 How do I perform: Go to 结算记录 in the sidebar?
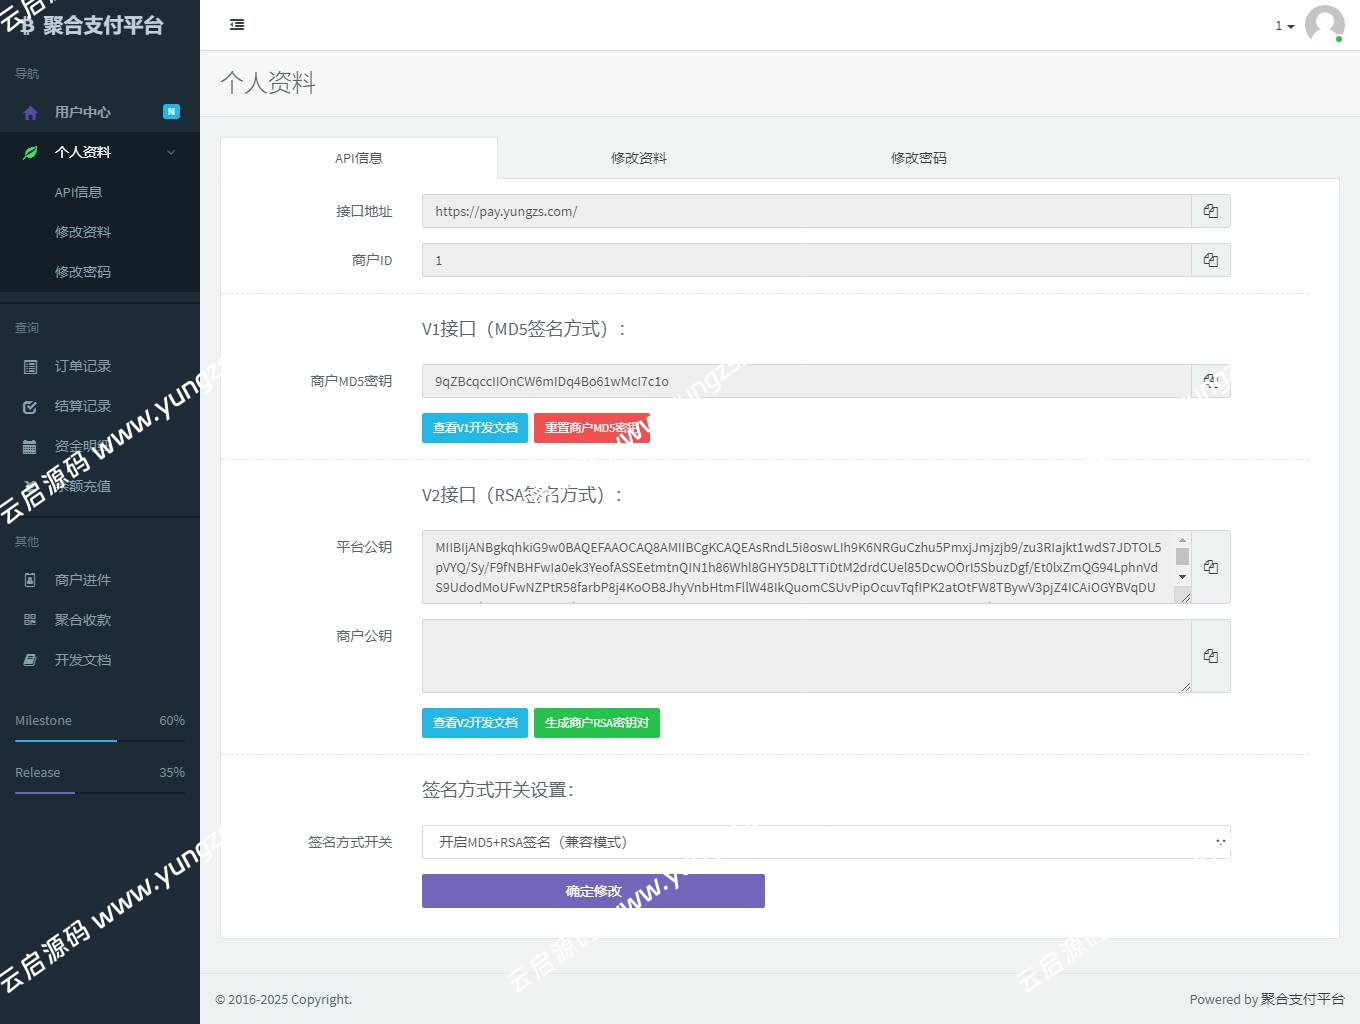(x=82, y=406)
